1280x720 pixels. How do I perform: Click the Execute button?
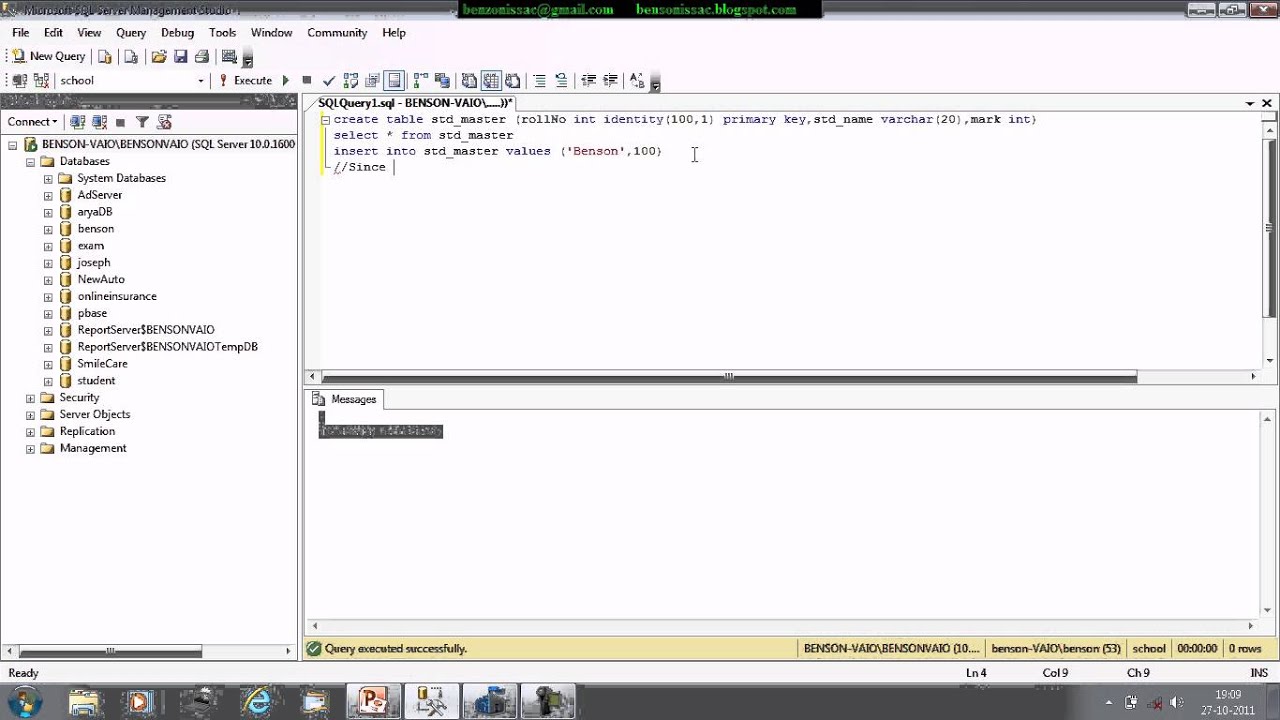click(x=245, y=81)
